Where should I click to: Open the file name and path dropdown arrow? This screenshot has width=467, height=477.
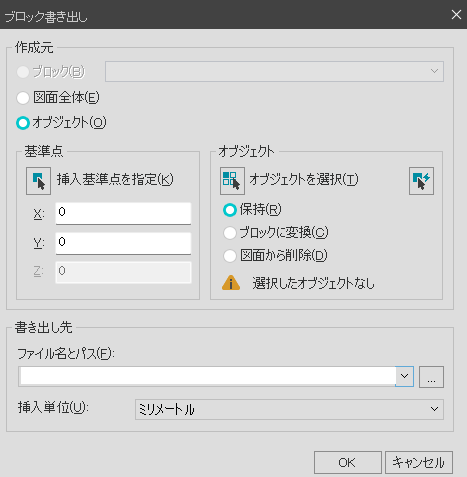(404, 376)
